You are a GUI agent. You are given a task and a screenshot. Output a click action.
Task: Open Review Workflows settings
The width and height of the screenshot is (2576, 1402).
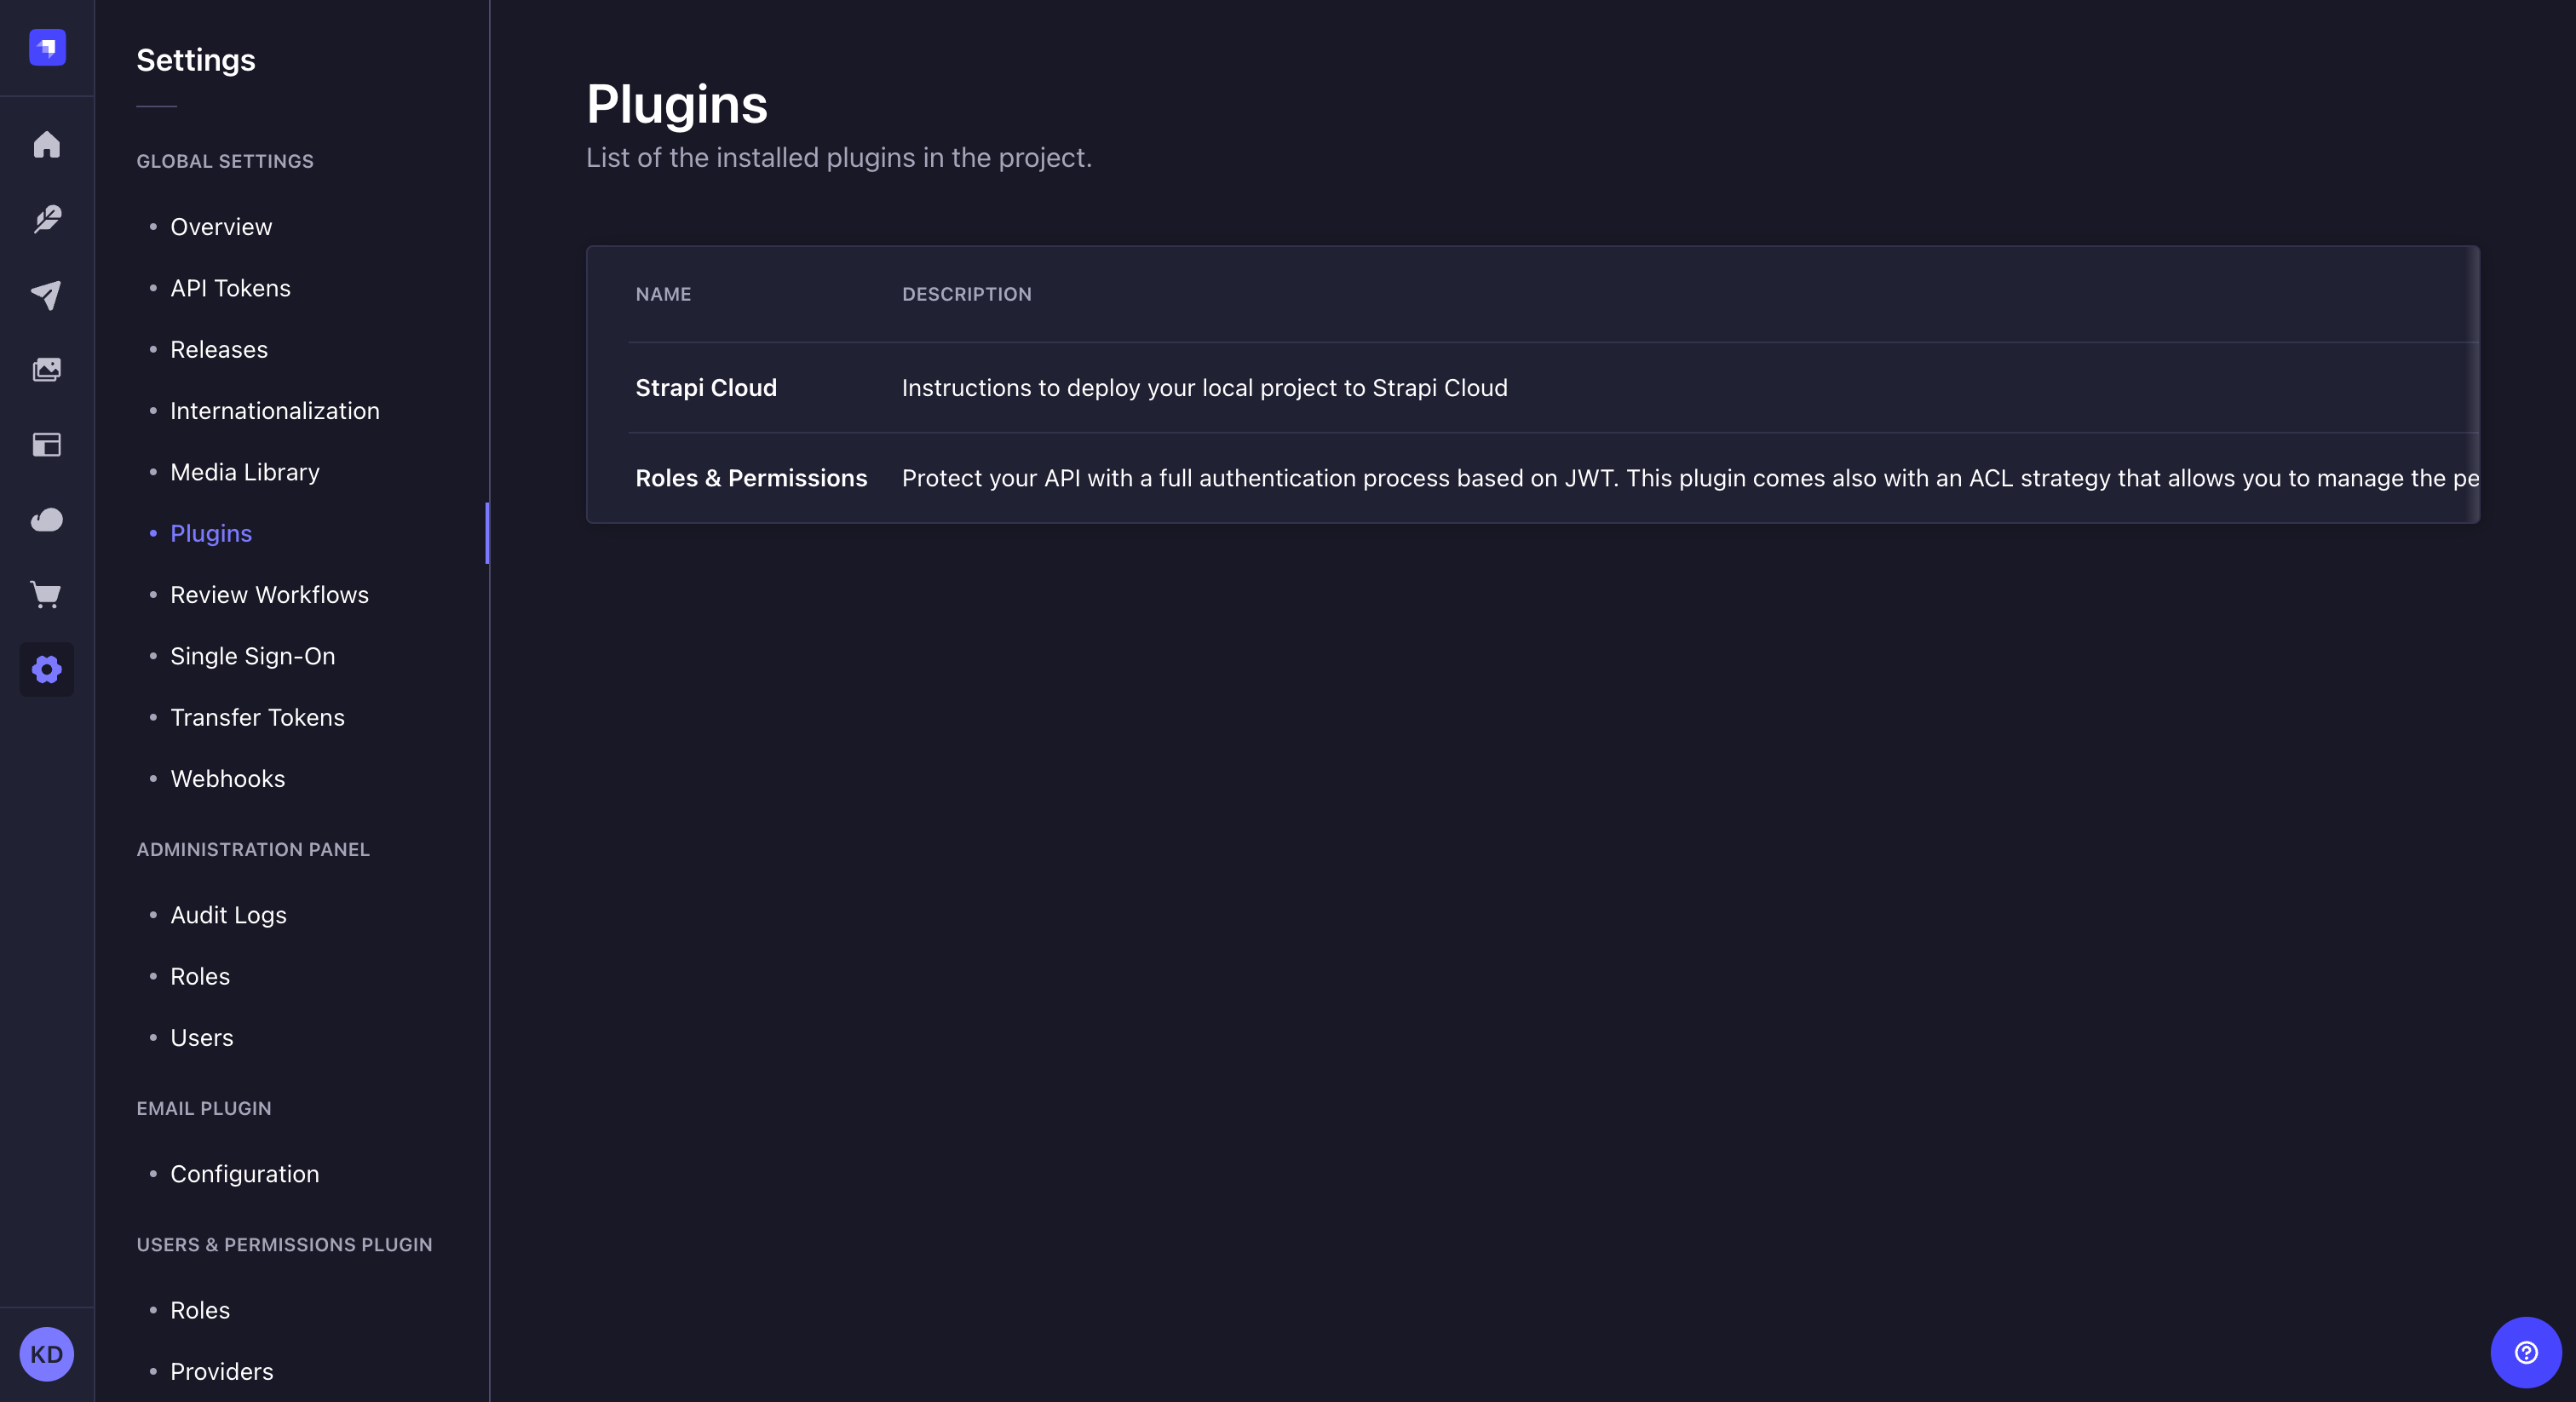point(269,594)
